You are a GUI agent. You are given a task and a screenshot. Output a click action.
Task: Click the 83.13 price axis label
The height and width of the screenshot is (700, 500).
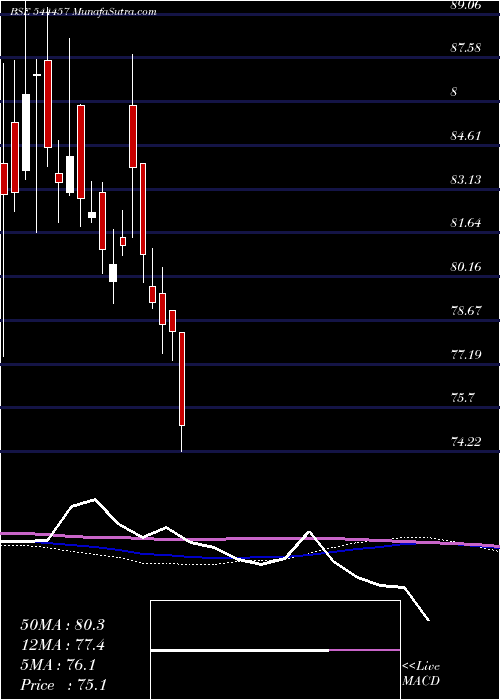click(467, 180)
